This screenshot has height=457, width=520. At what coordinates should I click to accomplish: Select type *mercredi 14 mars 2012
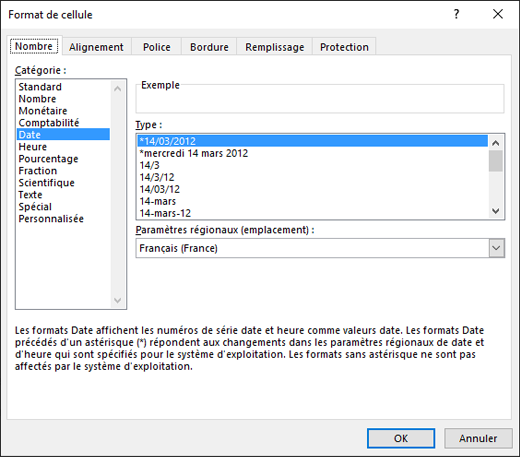[312, 153]
